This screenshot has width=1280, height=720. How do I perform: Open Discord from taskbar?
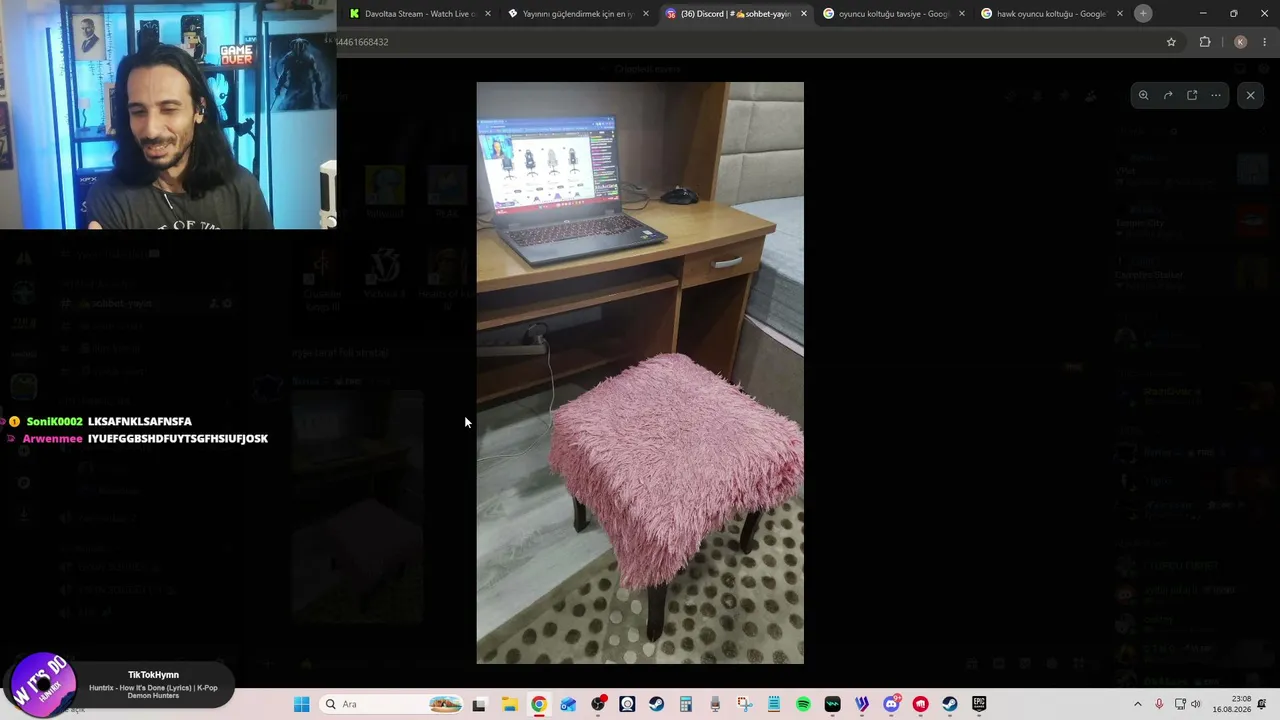click(x=891, y=704)
